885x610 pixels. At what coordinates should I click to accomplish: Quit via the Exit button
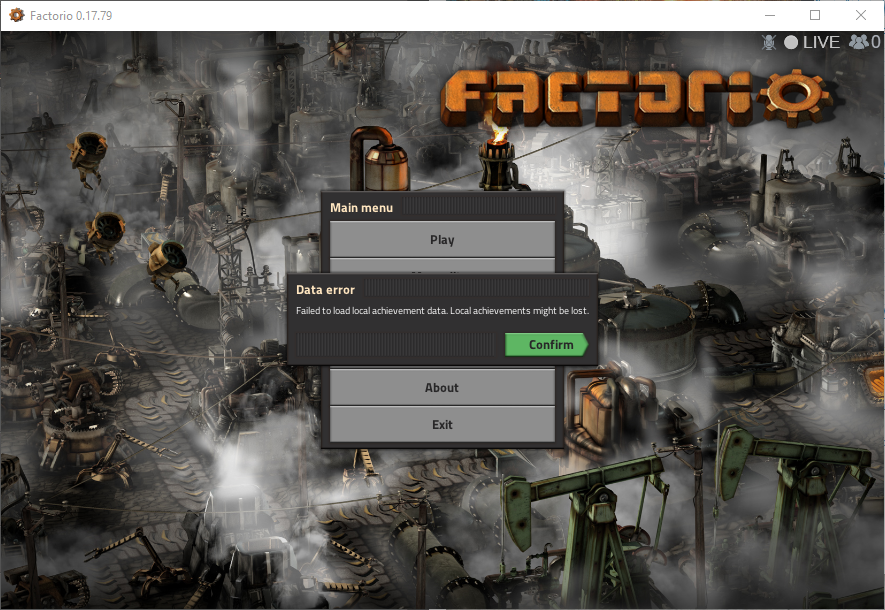click(x=442, y=424)
